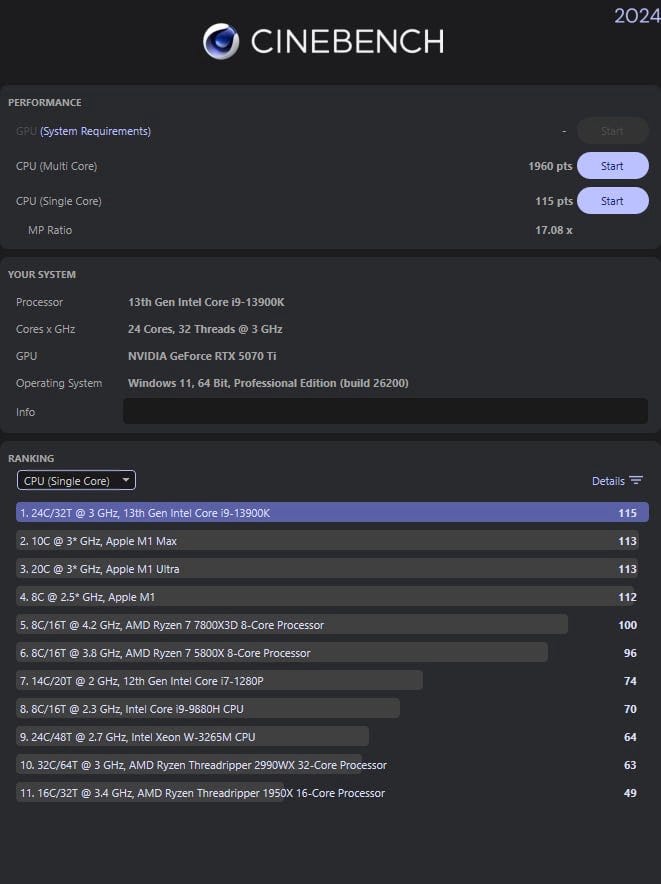Select the Ryzen 7 5800X ranking row
Screen dimensions: 661x884
click(x=281, y=653)
